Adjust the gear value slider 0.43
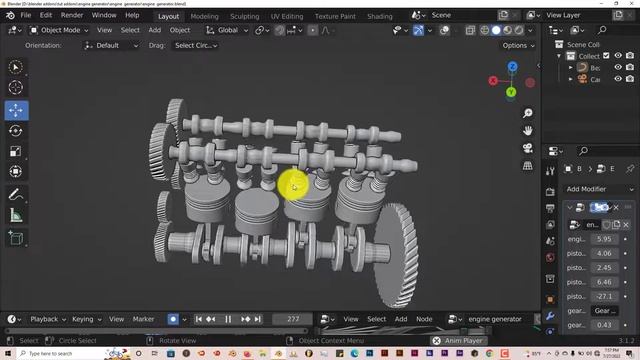640x360 pixels. click(x=604, y=325)
